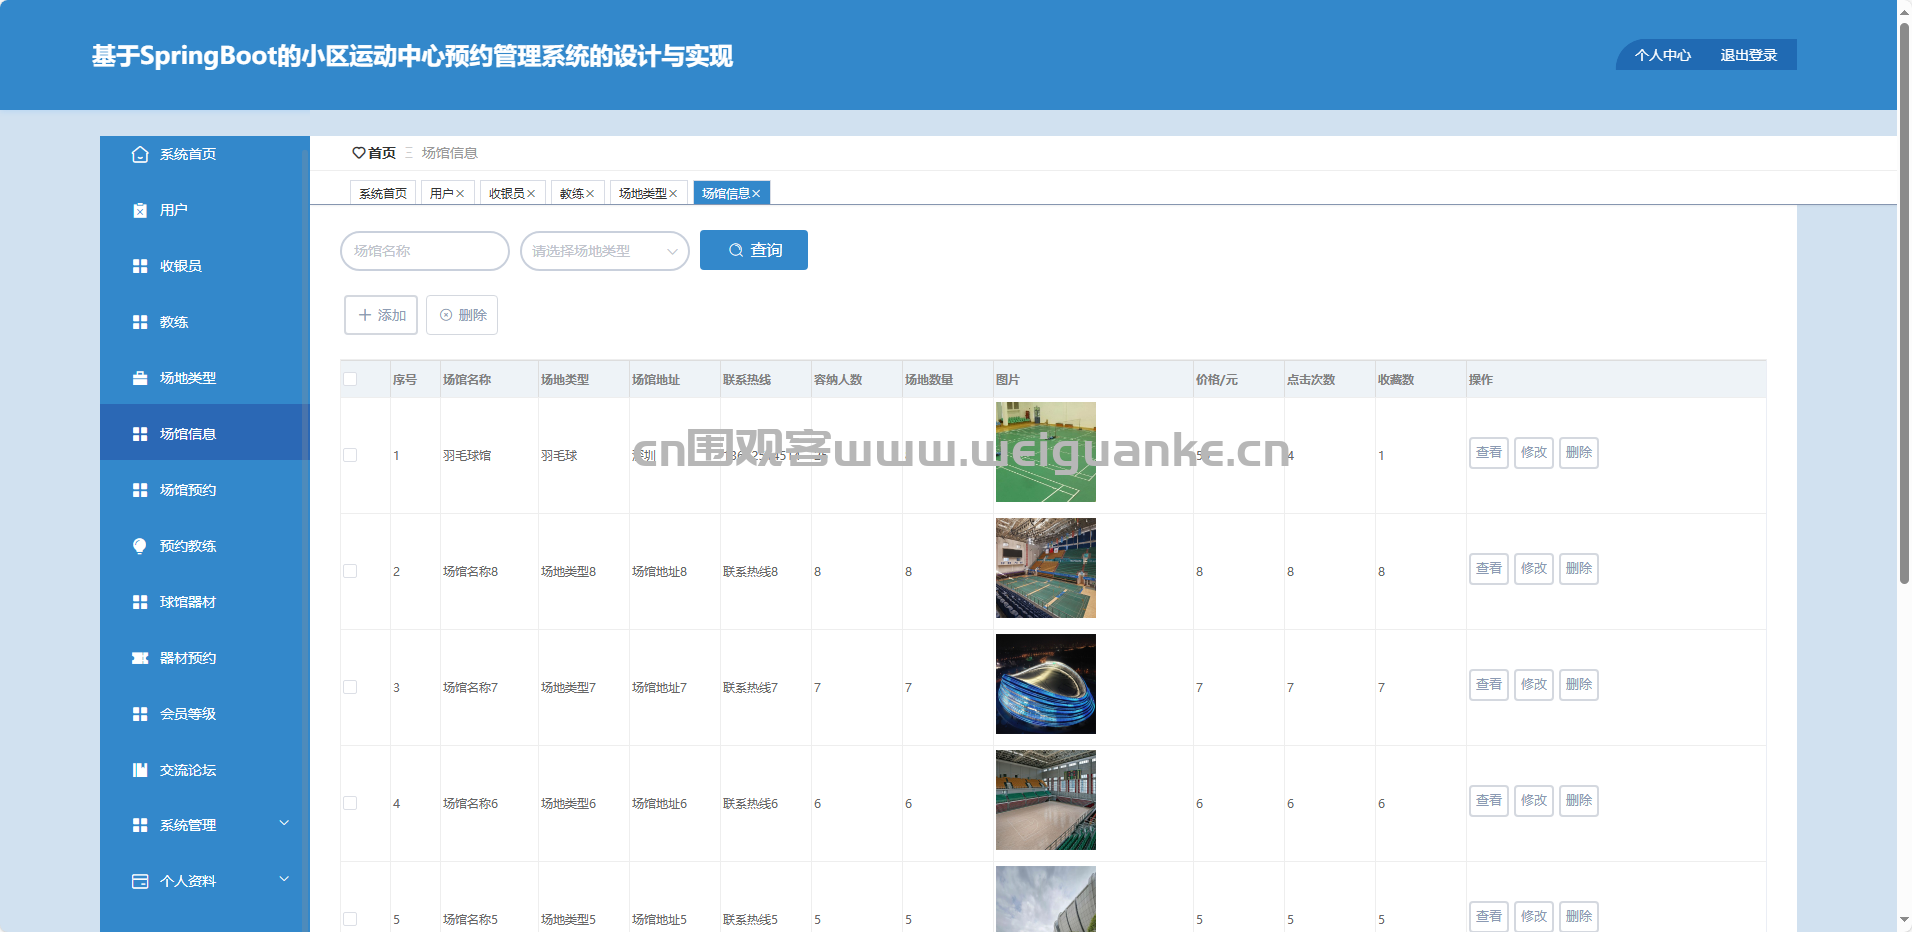Close the 用户 tab
This screenshot has height=932, width=1912.
click(x=460, y=194)
